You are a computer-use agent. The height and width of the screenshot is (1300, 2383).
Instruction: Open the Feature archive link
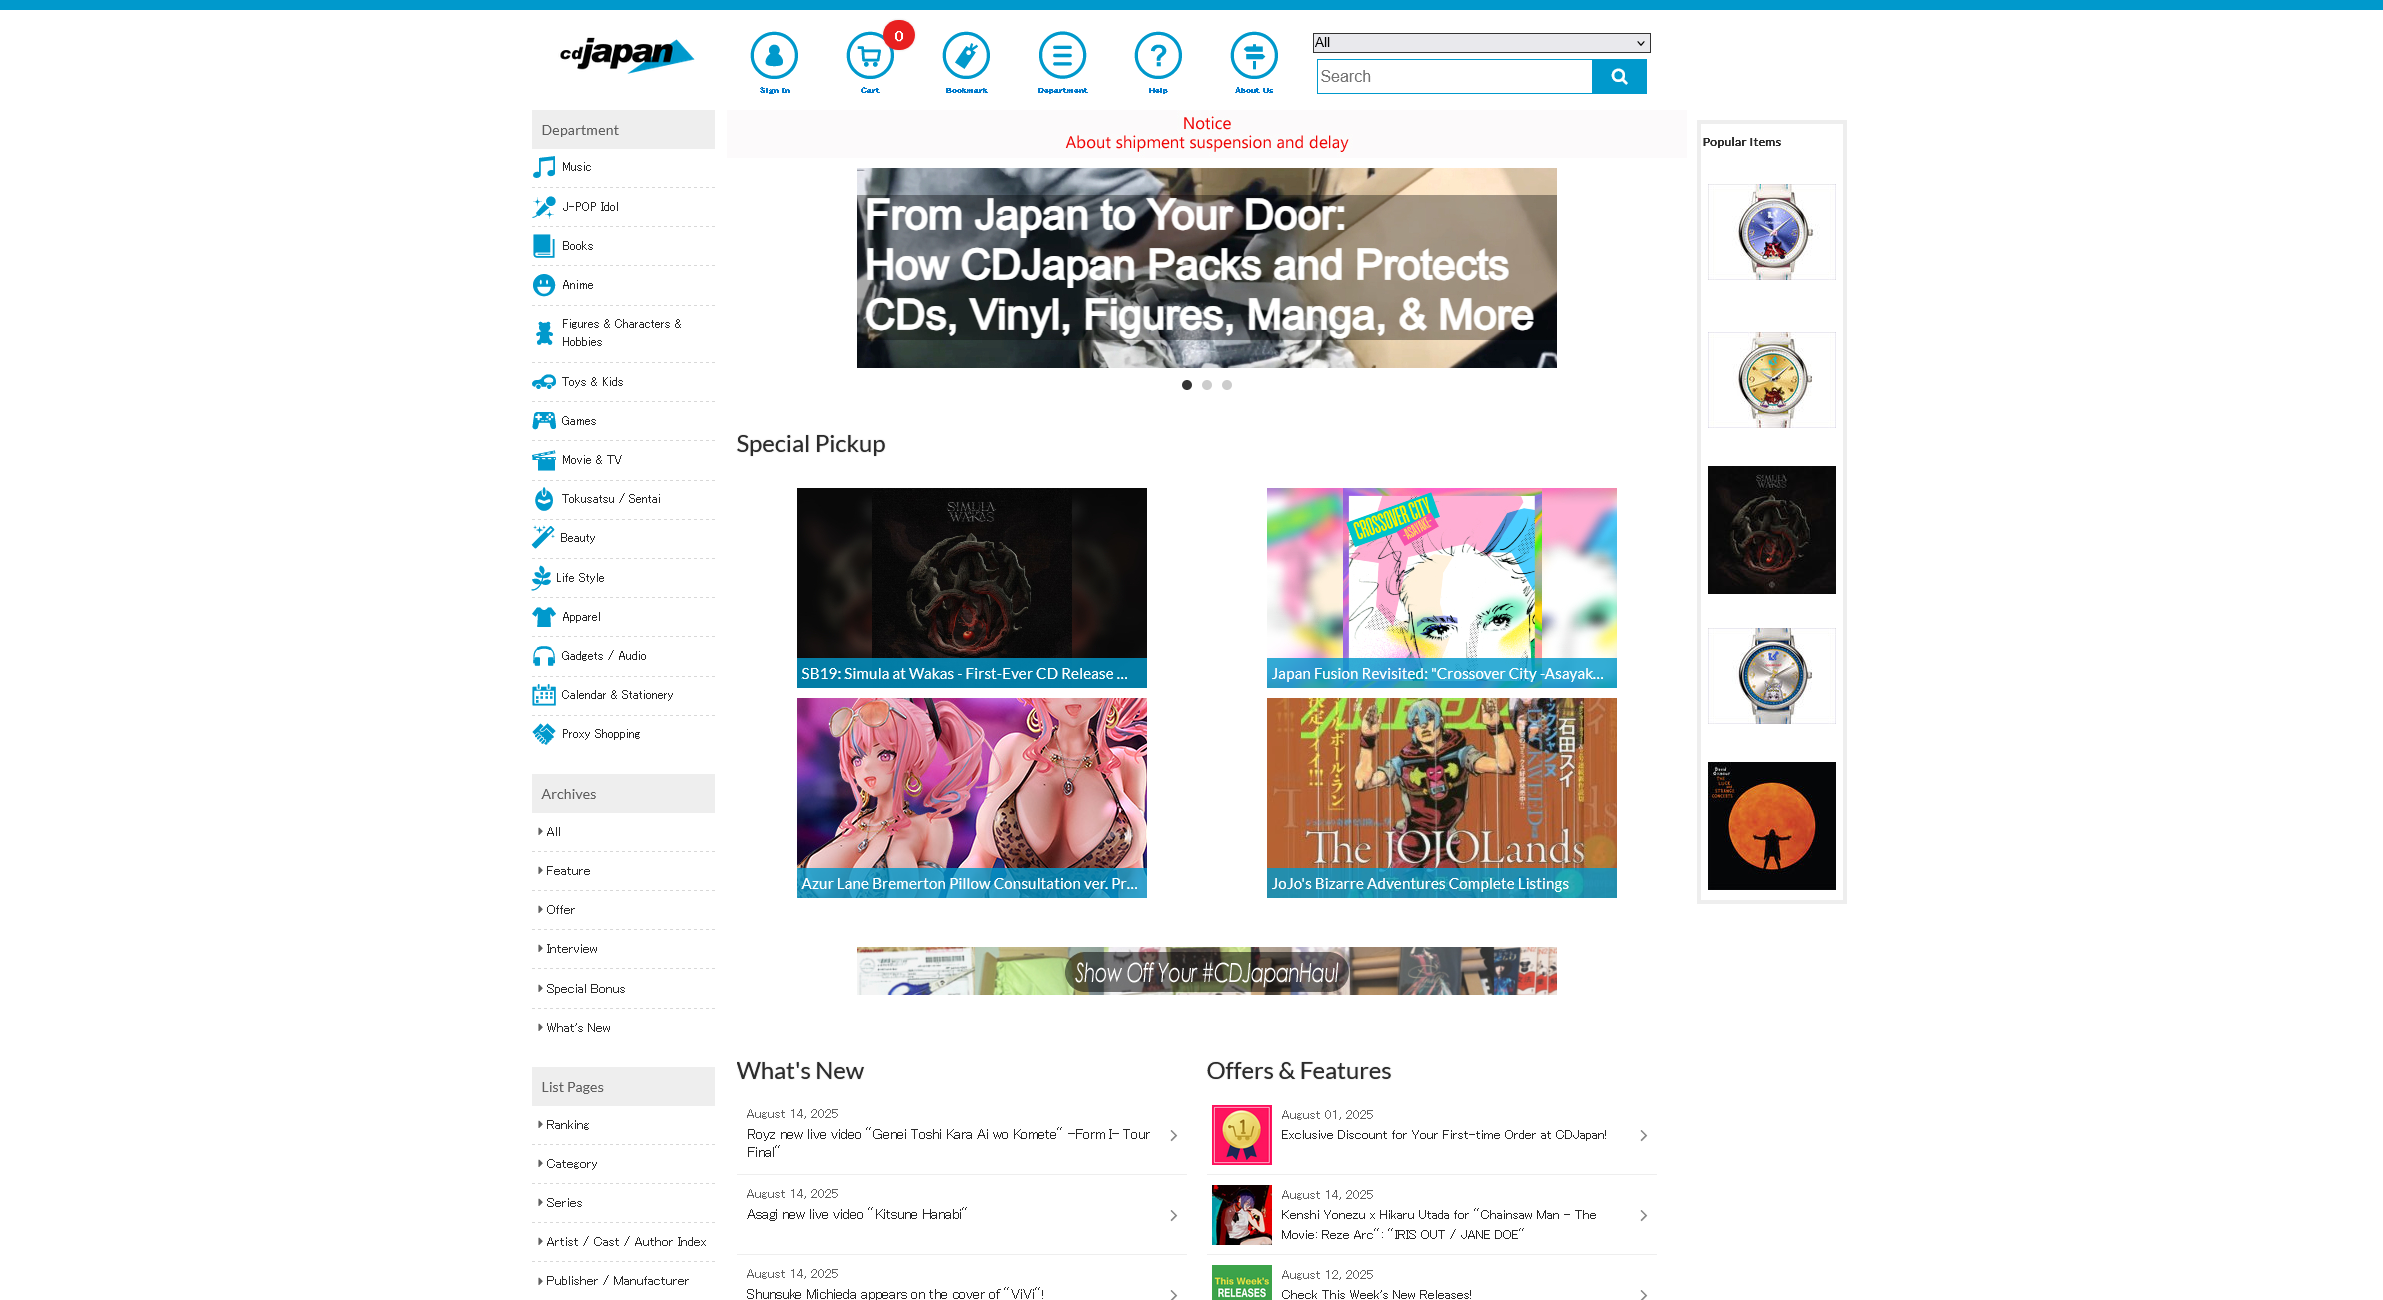(x=568, y=871)
